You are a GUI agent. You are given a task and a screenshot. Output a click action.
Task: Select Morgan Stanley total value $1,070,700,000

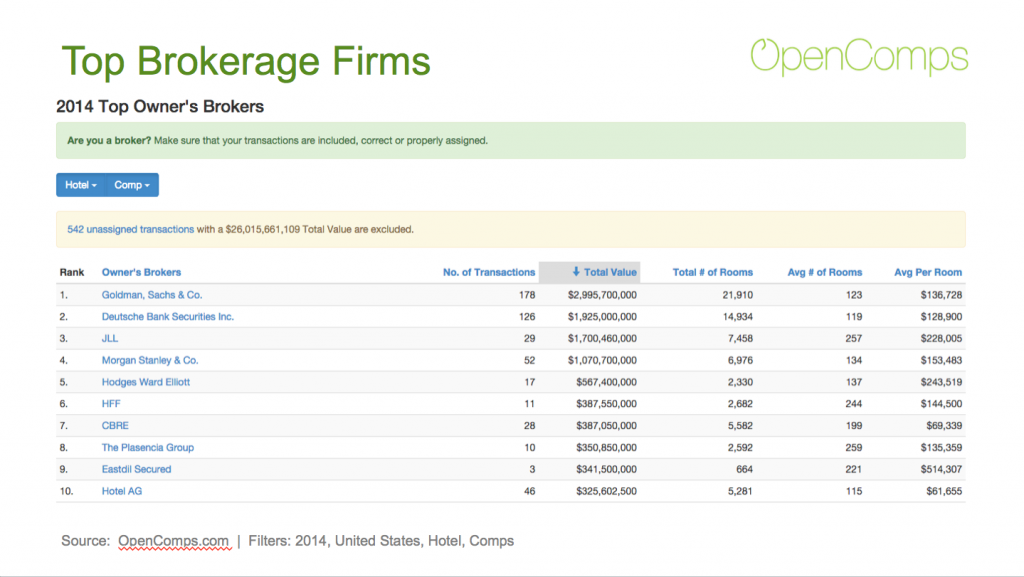pyautogui.click(x=602, y=360)
